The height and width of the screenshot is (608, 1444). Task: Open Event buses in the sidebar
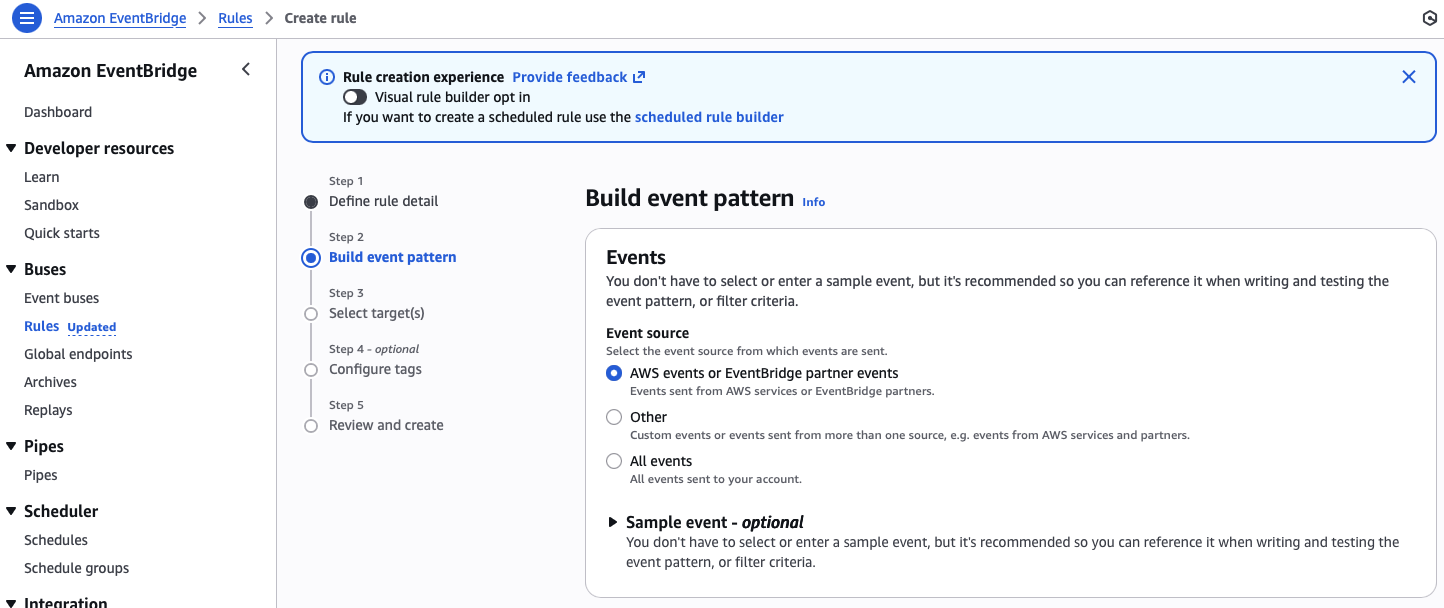point(61,298)
